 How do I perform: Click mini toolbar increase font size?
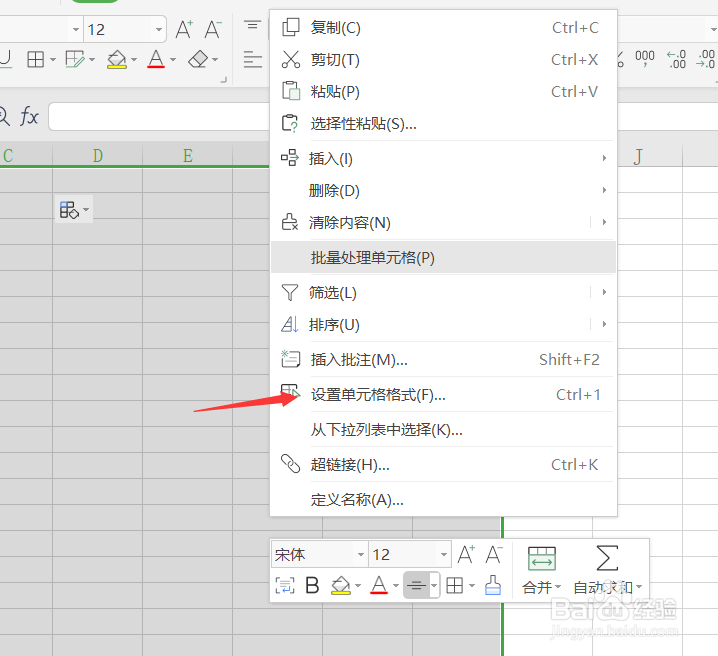[466, 554]
